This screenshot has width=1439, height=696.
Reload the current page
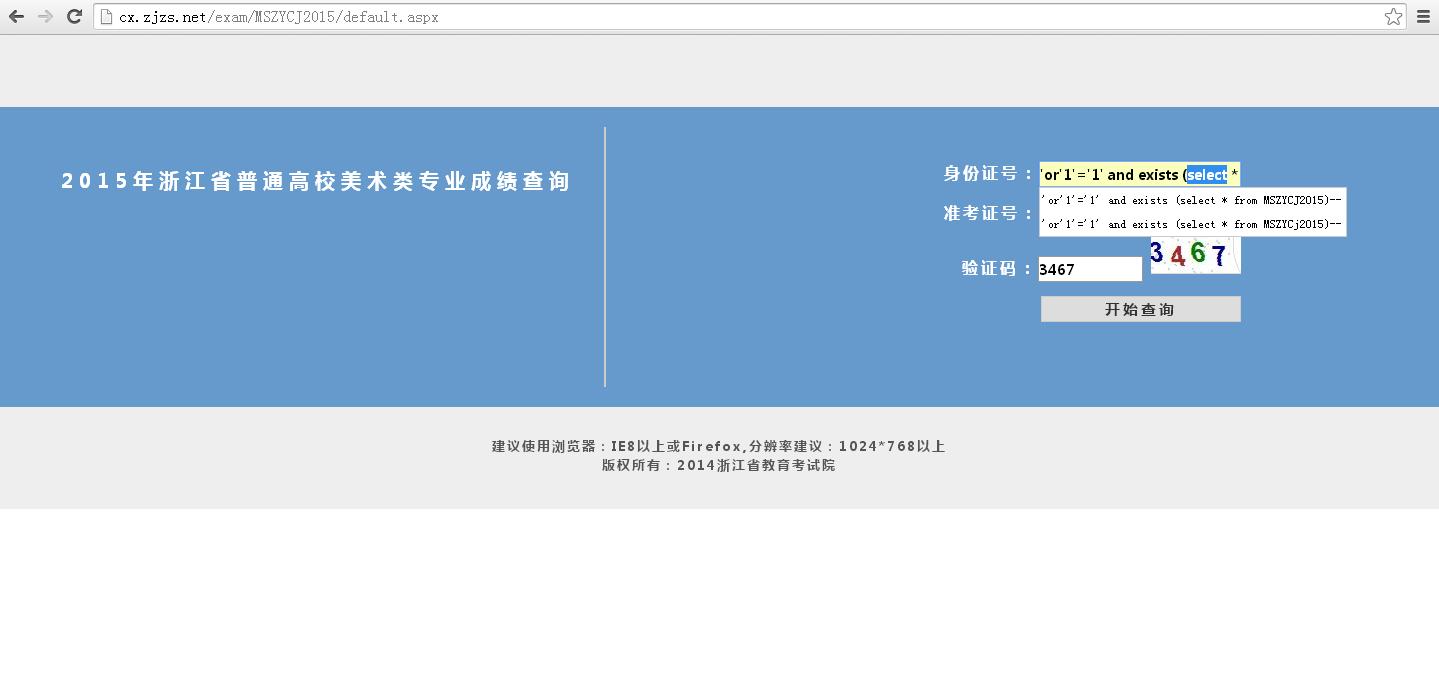74,16
